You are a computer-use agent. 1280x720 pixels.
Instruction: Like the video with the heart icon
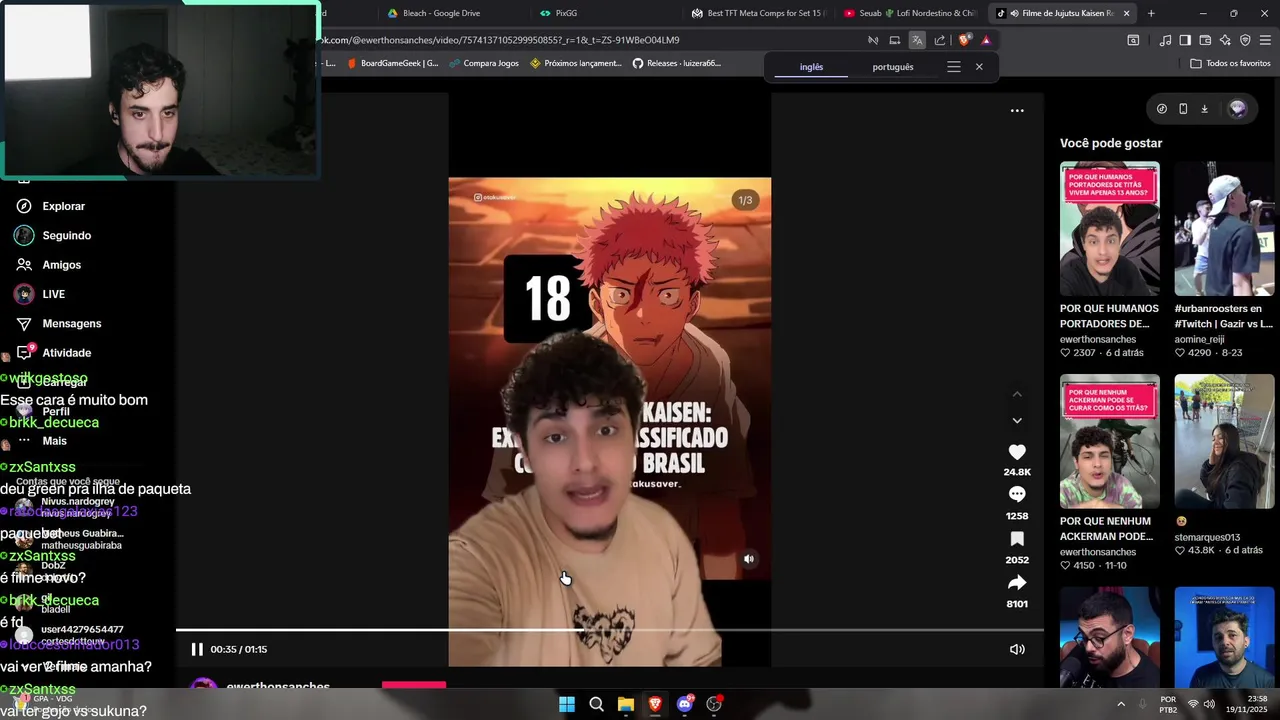(x=1017, y=452)
